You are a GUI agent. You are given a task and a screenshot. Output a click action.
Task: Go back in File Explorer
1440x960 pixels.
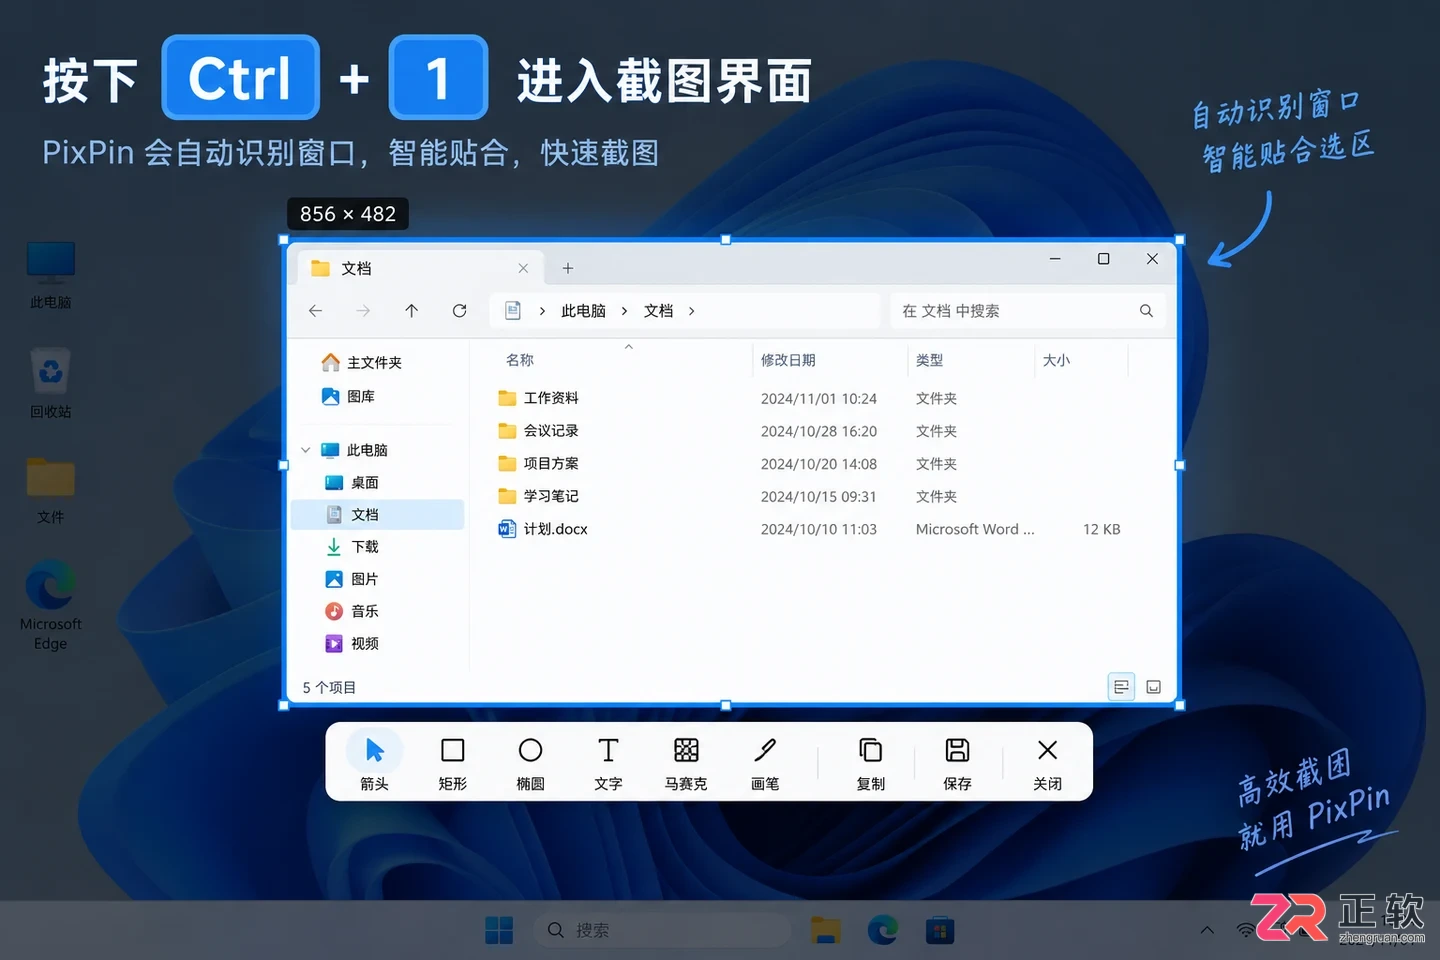[x=316, y=311]
